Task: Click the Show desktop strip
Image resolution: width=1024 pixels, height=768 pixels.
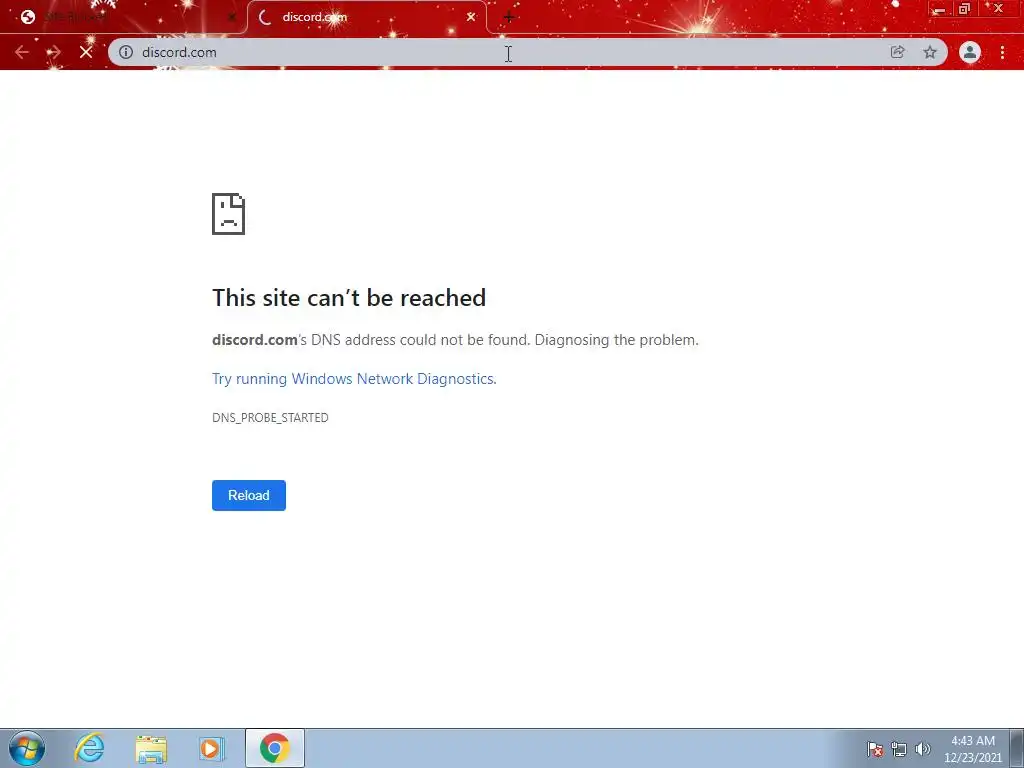Action: point(1017,748)
